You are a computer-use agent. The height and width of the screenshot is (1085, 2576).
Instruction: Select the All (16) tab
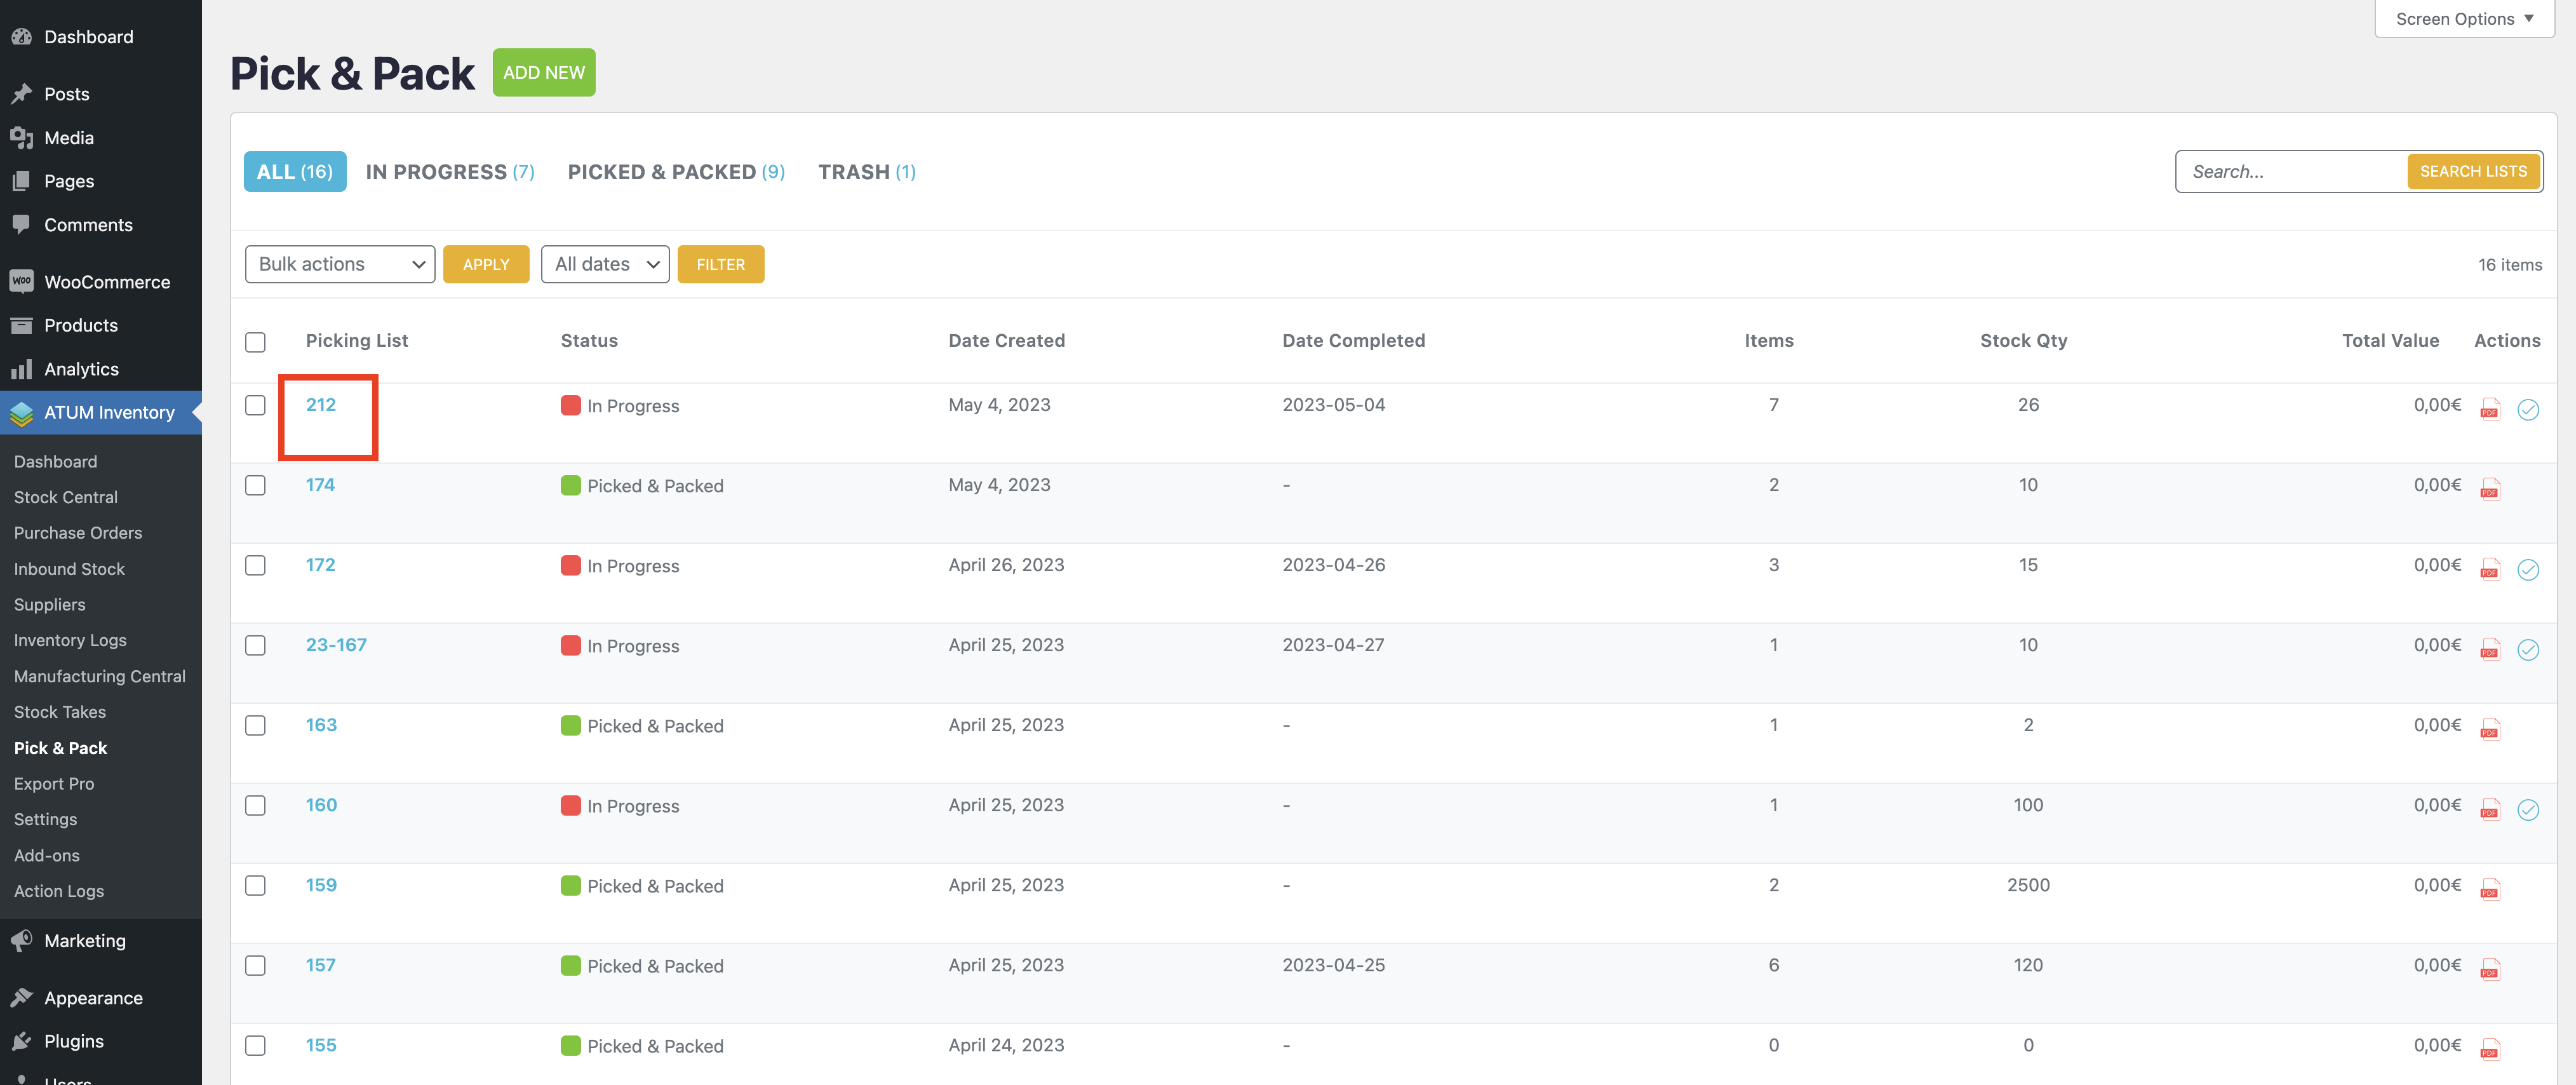[x=295, y=172]
